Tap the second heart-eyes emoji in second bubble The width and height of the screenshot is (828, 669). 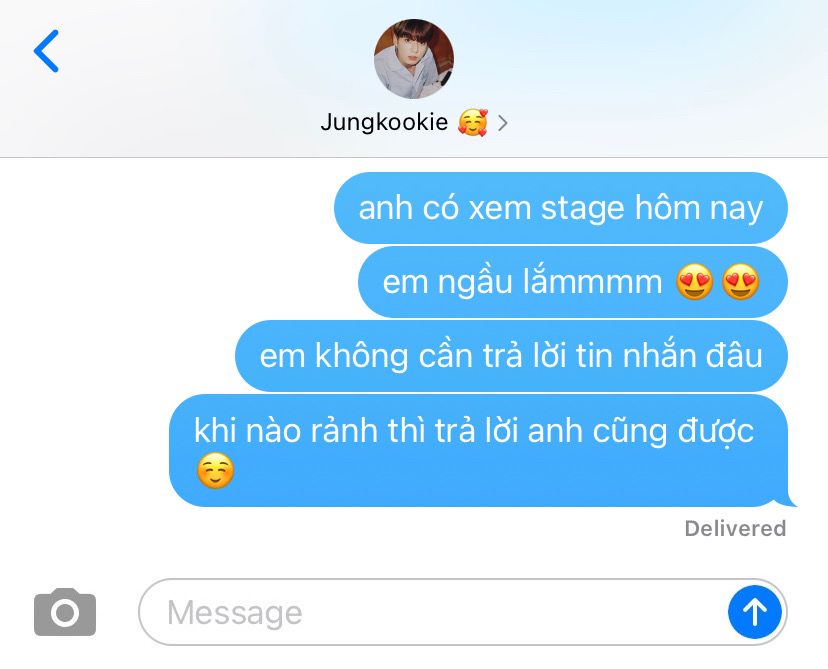tap(740, 281)
